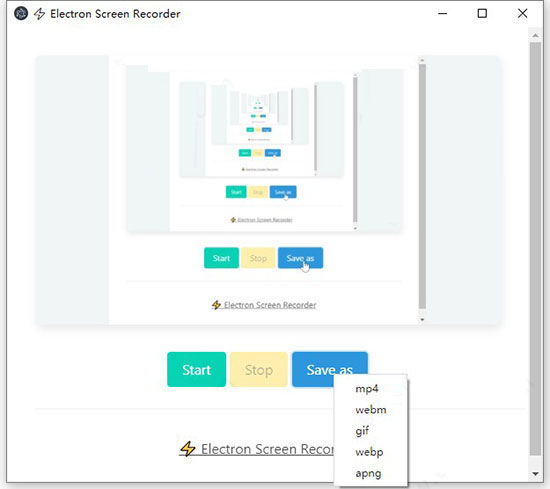This screenshot has height=489, width=550.
Task: Click the Electron app logo in title bar
Action: click(x=21, y=14)
